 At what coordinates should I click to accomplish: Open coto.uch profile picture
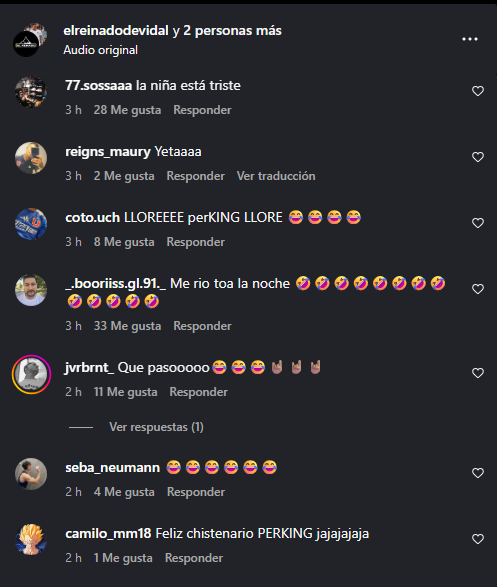pos(31,224)
